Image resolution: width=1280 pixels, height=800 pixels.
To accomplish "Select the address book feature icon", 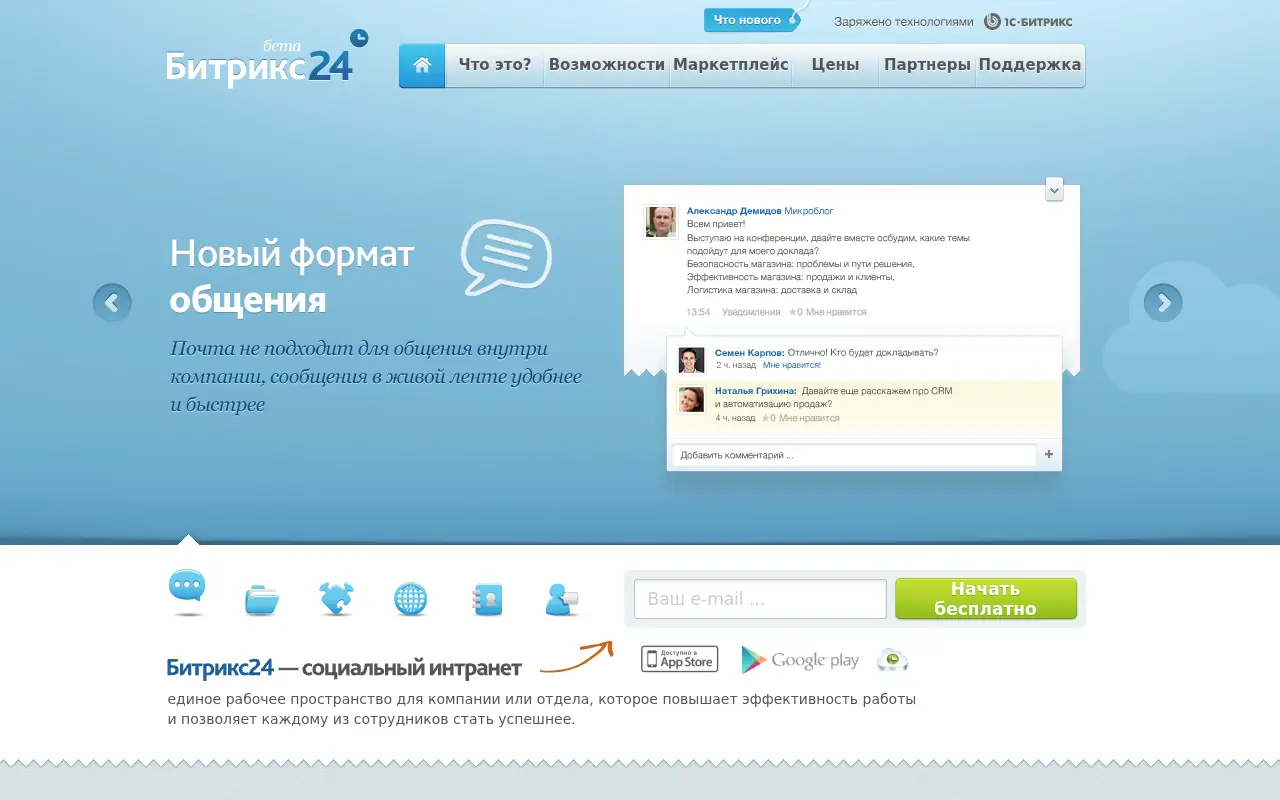I will (x=486, y=599).
